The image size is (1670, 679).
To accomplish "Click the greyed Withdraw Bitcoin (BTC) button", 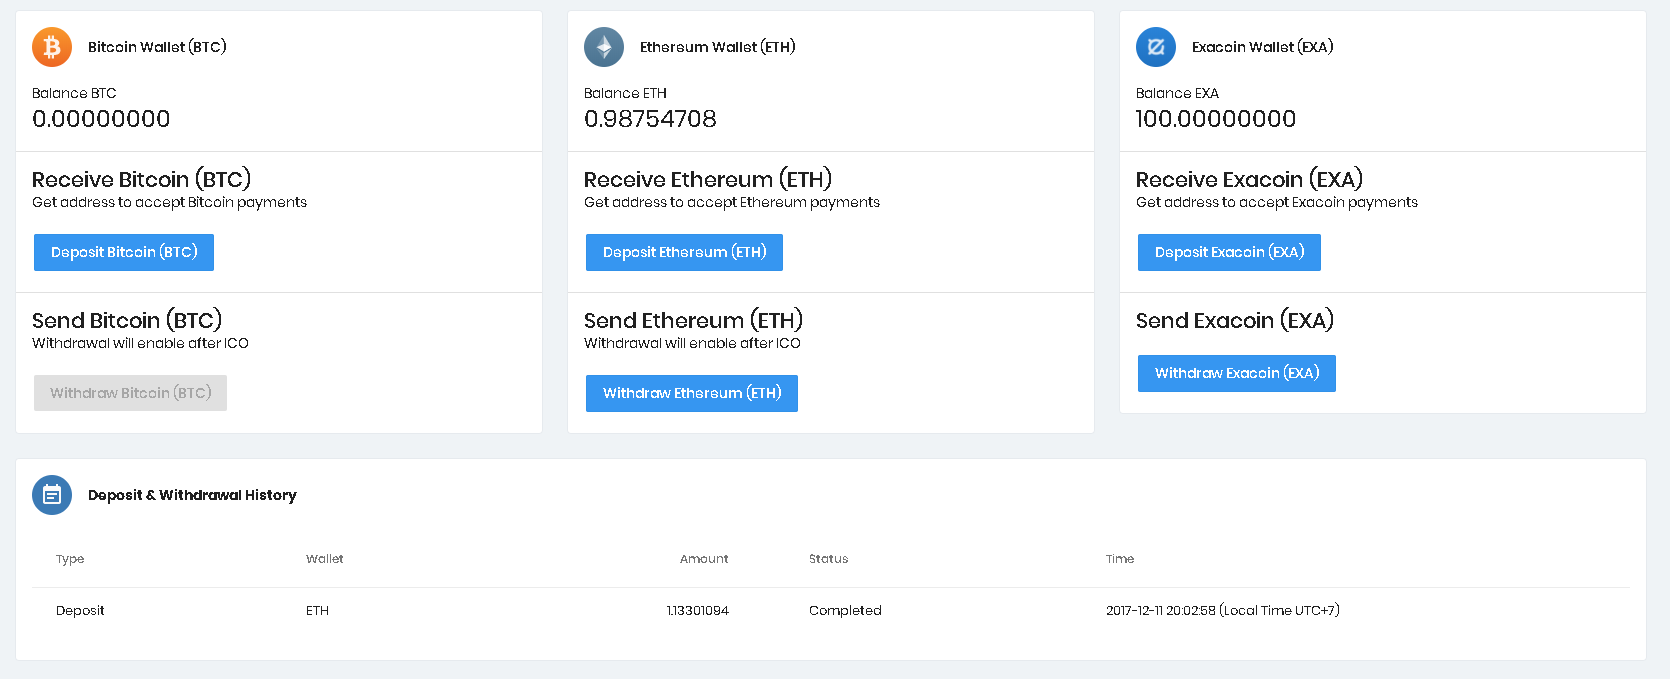I will tap(130, 393).
